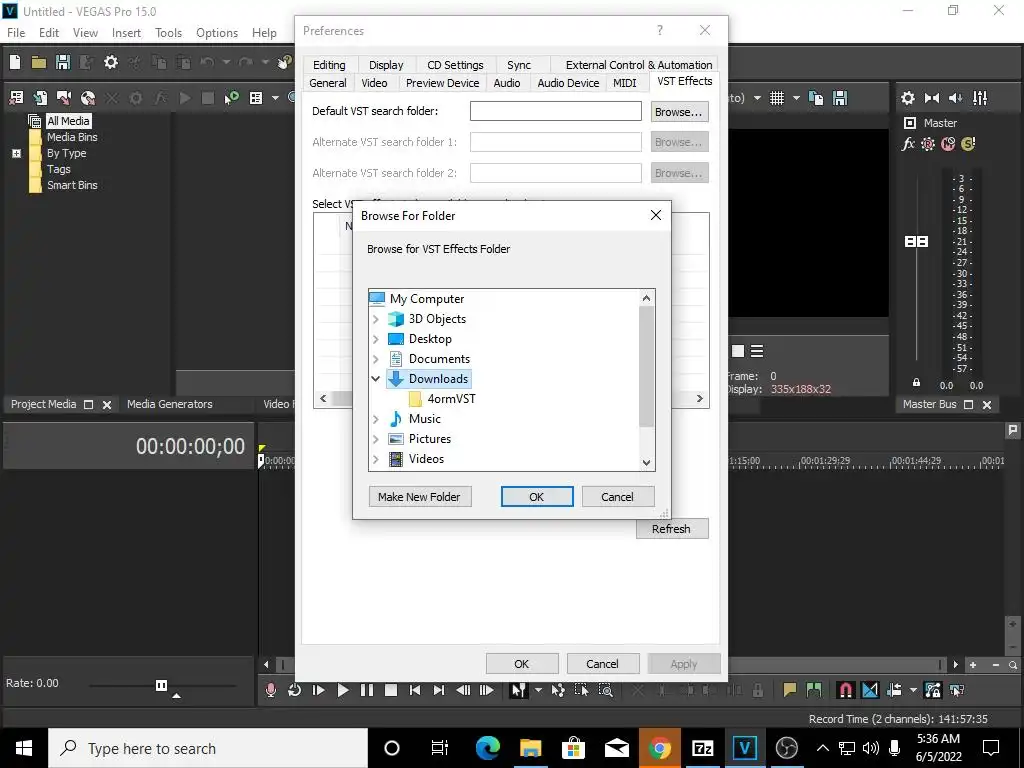This screenshot has height=768, width=1024.
Task: Open the preview quality dropdown arrow
Action: click(757, 98)
